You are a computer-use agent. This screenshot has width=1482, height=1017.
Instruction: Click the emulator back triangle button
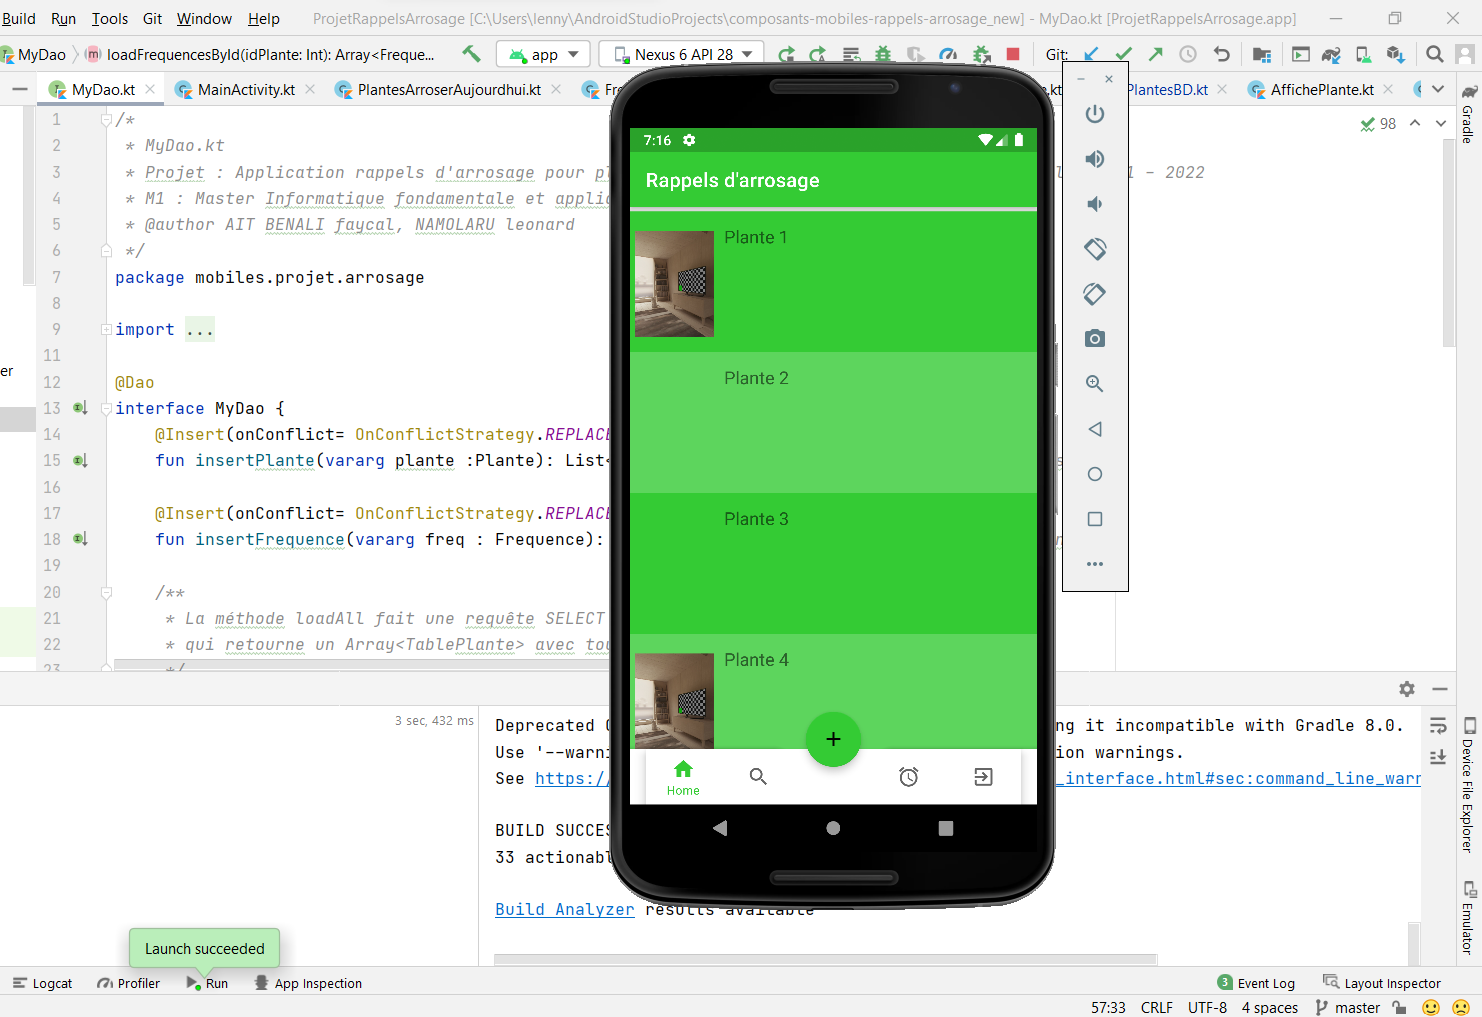tap(1095, 429)
